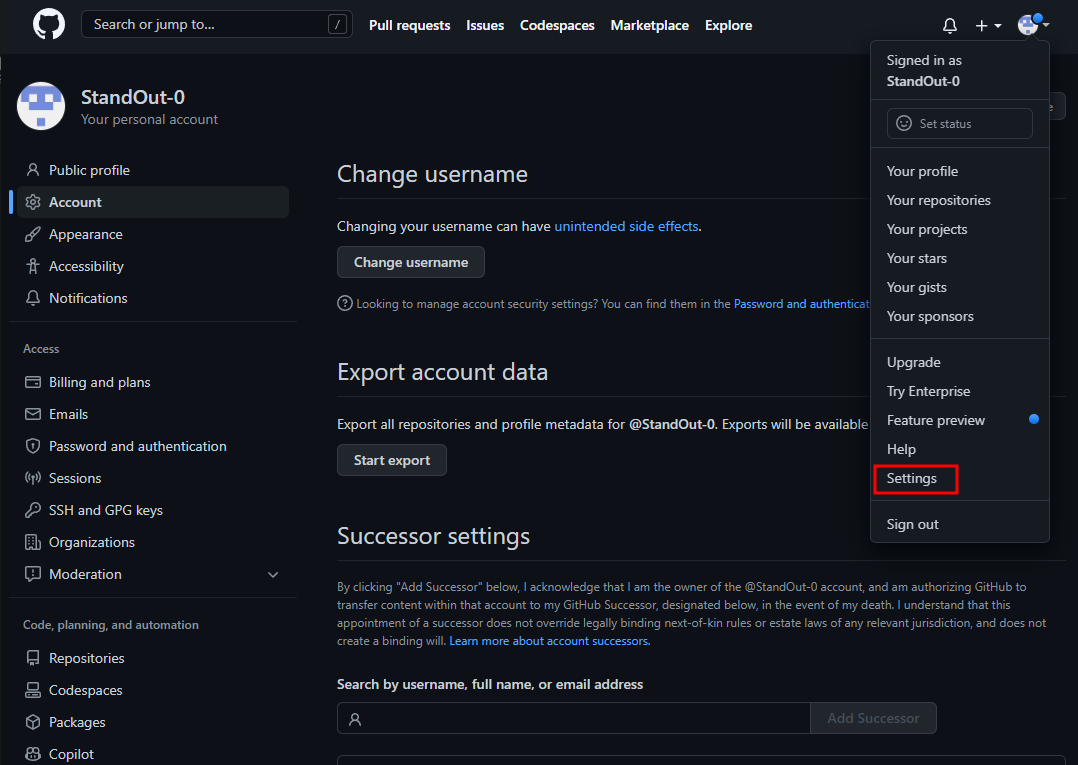Open Password and authentication inline link
The height and width of the screenshot is (765, 1078).
(x=802, y=304)
